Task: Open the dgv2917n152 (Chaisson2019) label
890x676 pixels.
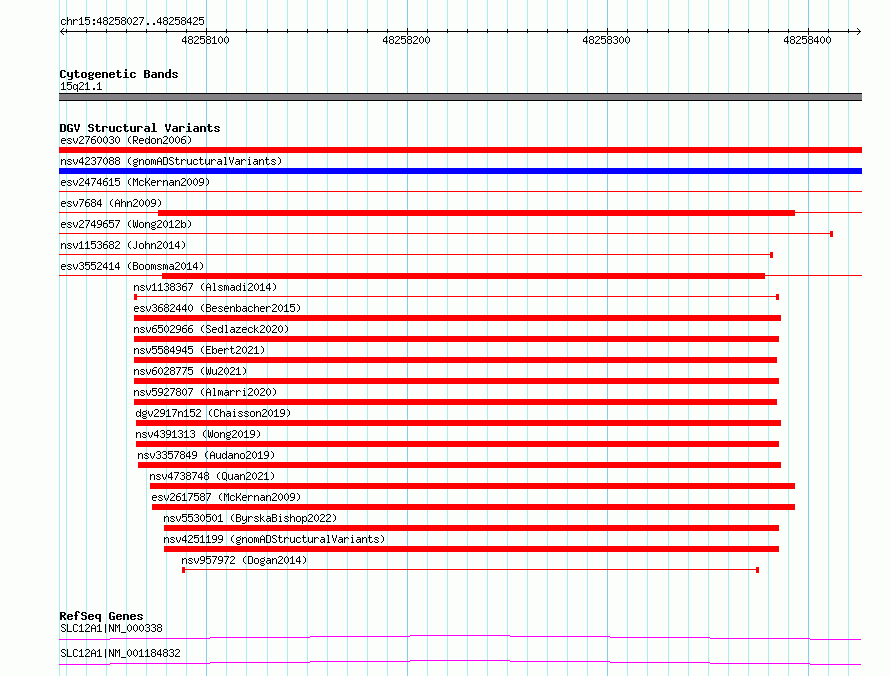Action: pyautogui.click(x=213, y=413)
